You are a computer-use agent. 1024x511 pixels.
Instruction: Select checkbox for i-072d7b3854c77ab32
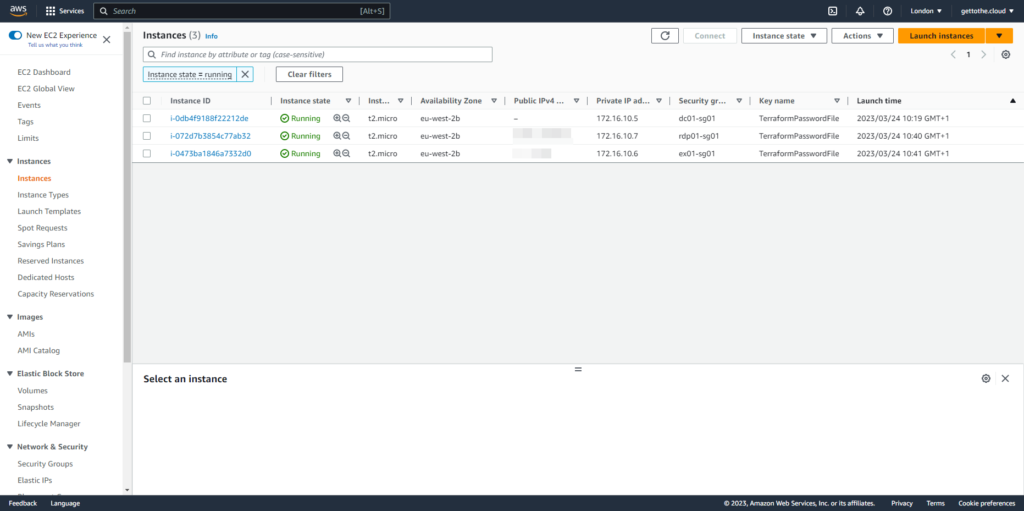147,136
